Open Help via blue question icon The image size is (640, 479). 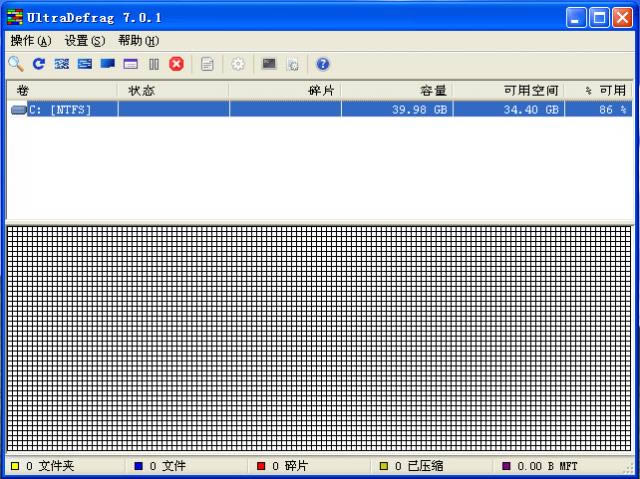click(x=322, y=64)
